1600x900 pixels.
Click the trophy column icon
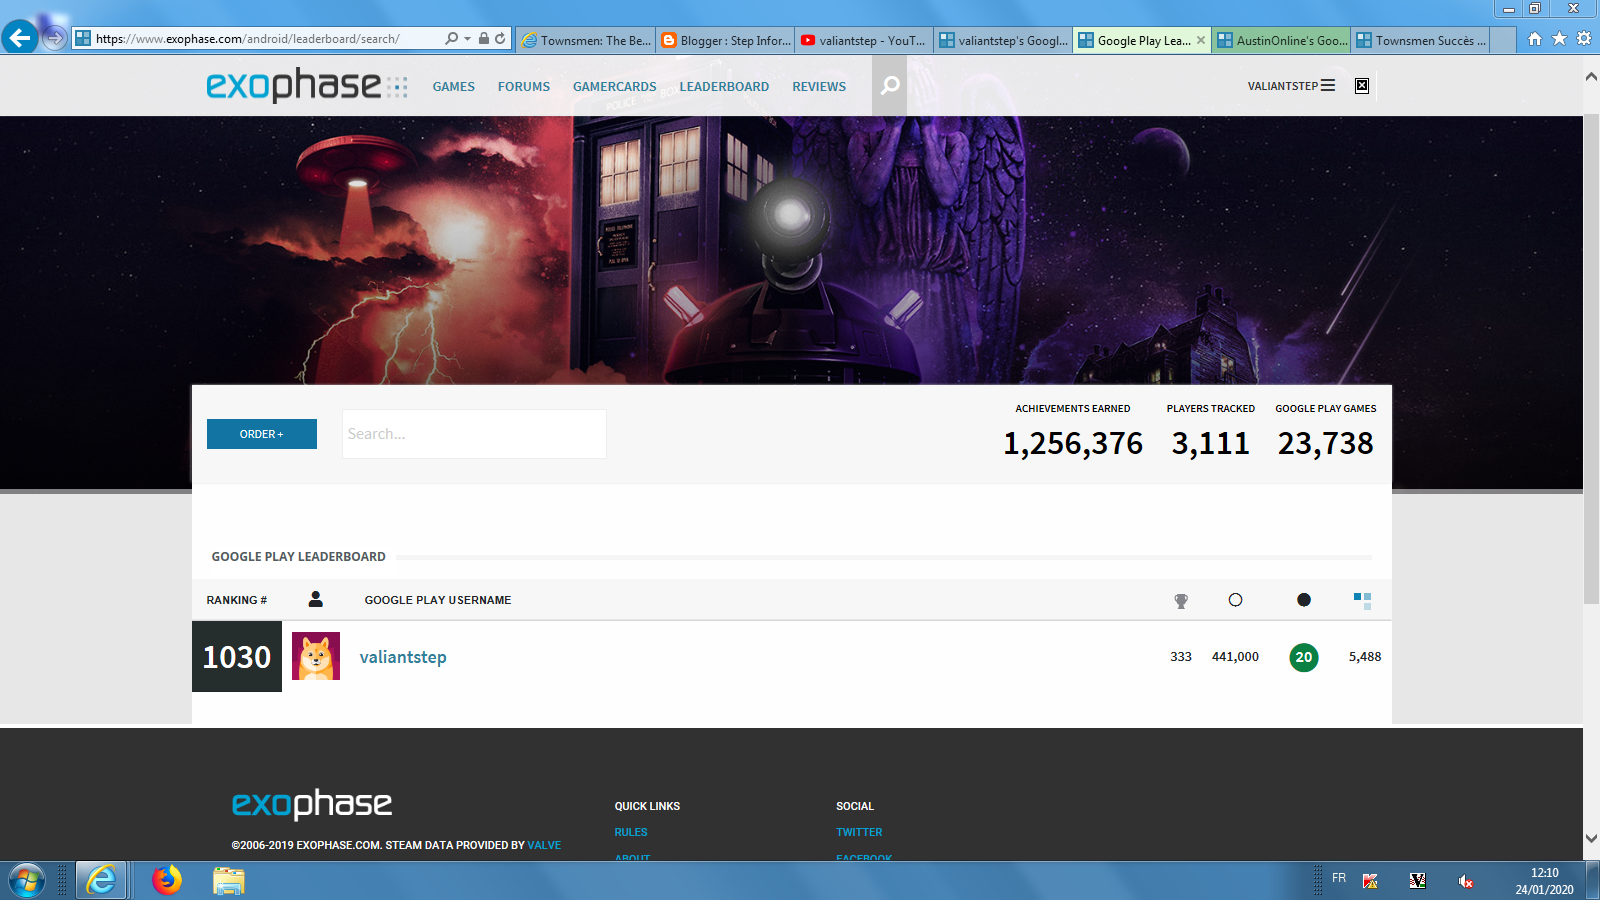(1181, 601)
